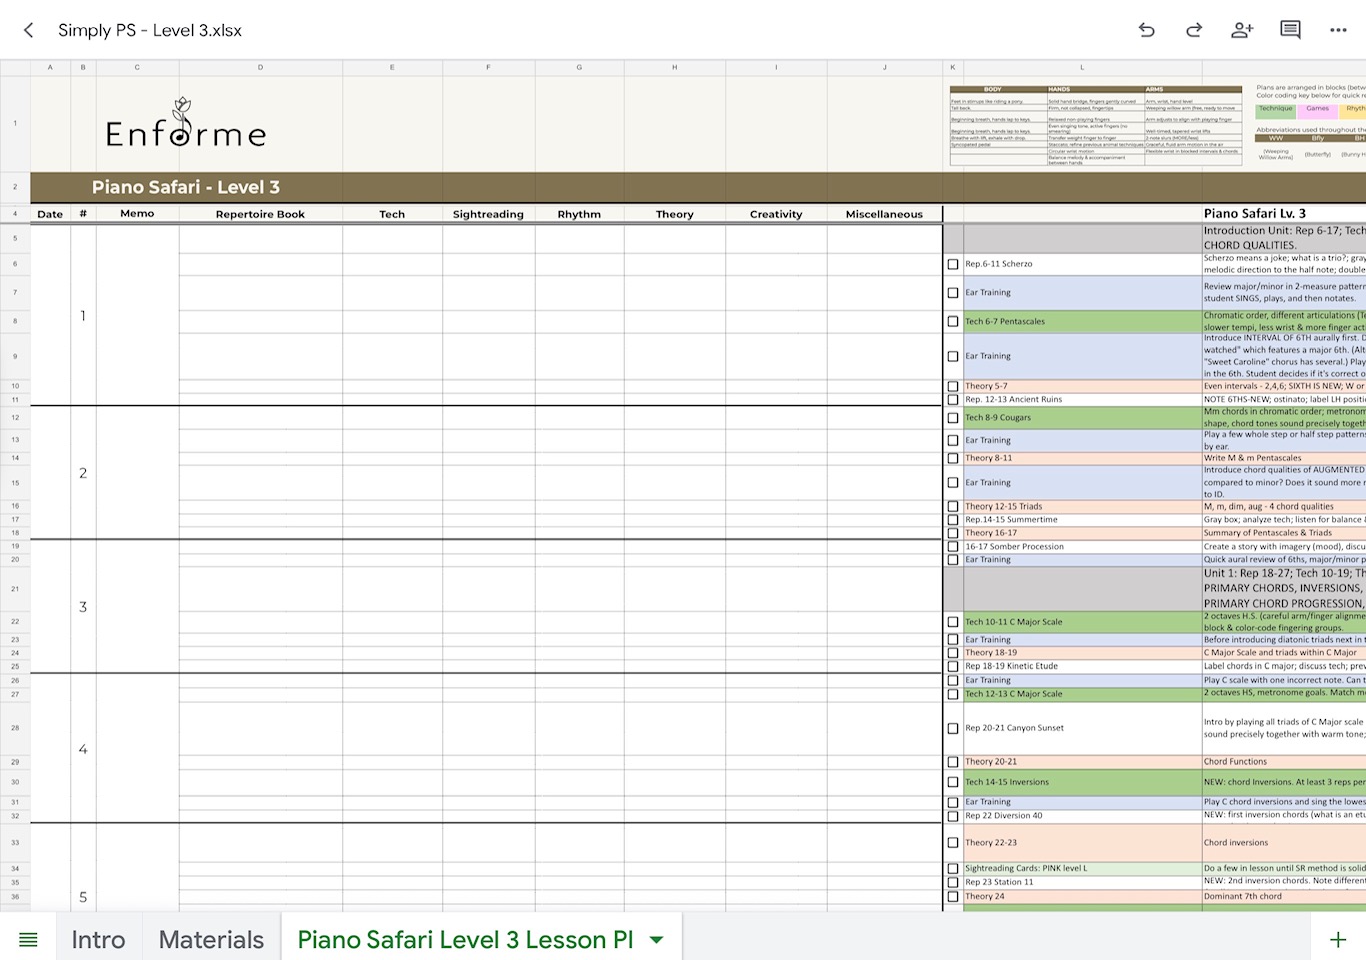Select the pink Games color key cell
Viewport: 1366px width, 960px height.
[1318, 109]
